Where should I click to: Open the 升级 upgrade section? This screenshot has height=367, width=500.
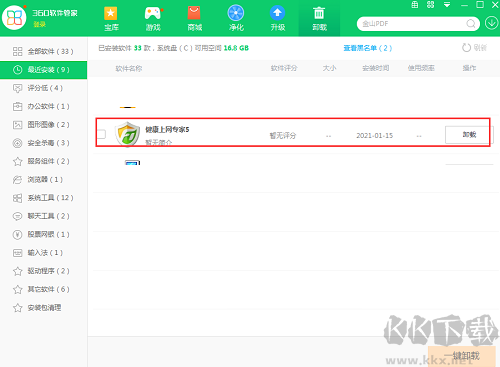pyautogui.click(x=278, y=19)
